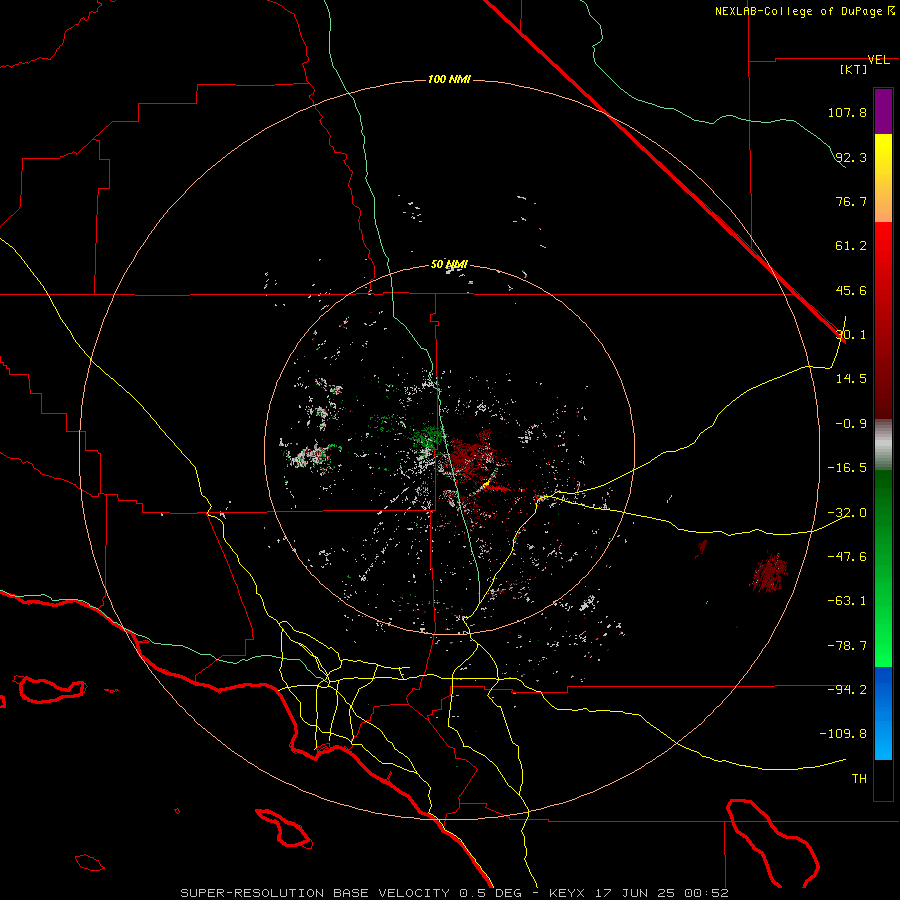Image resolution: width=900 pixels, height=900 pixels.
Task: Click the -109.8 velocity scale value
Action: click(844, 734)
